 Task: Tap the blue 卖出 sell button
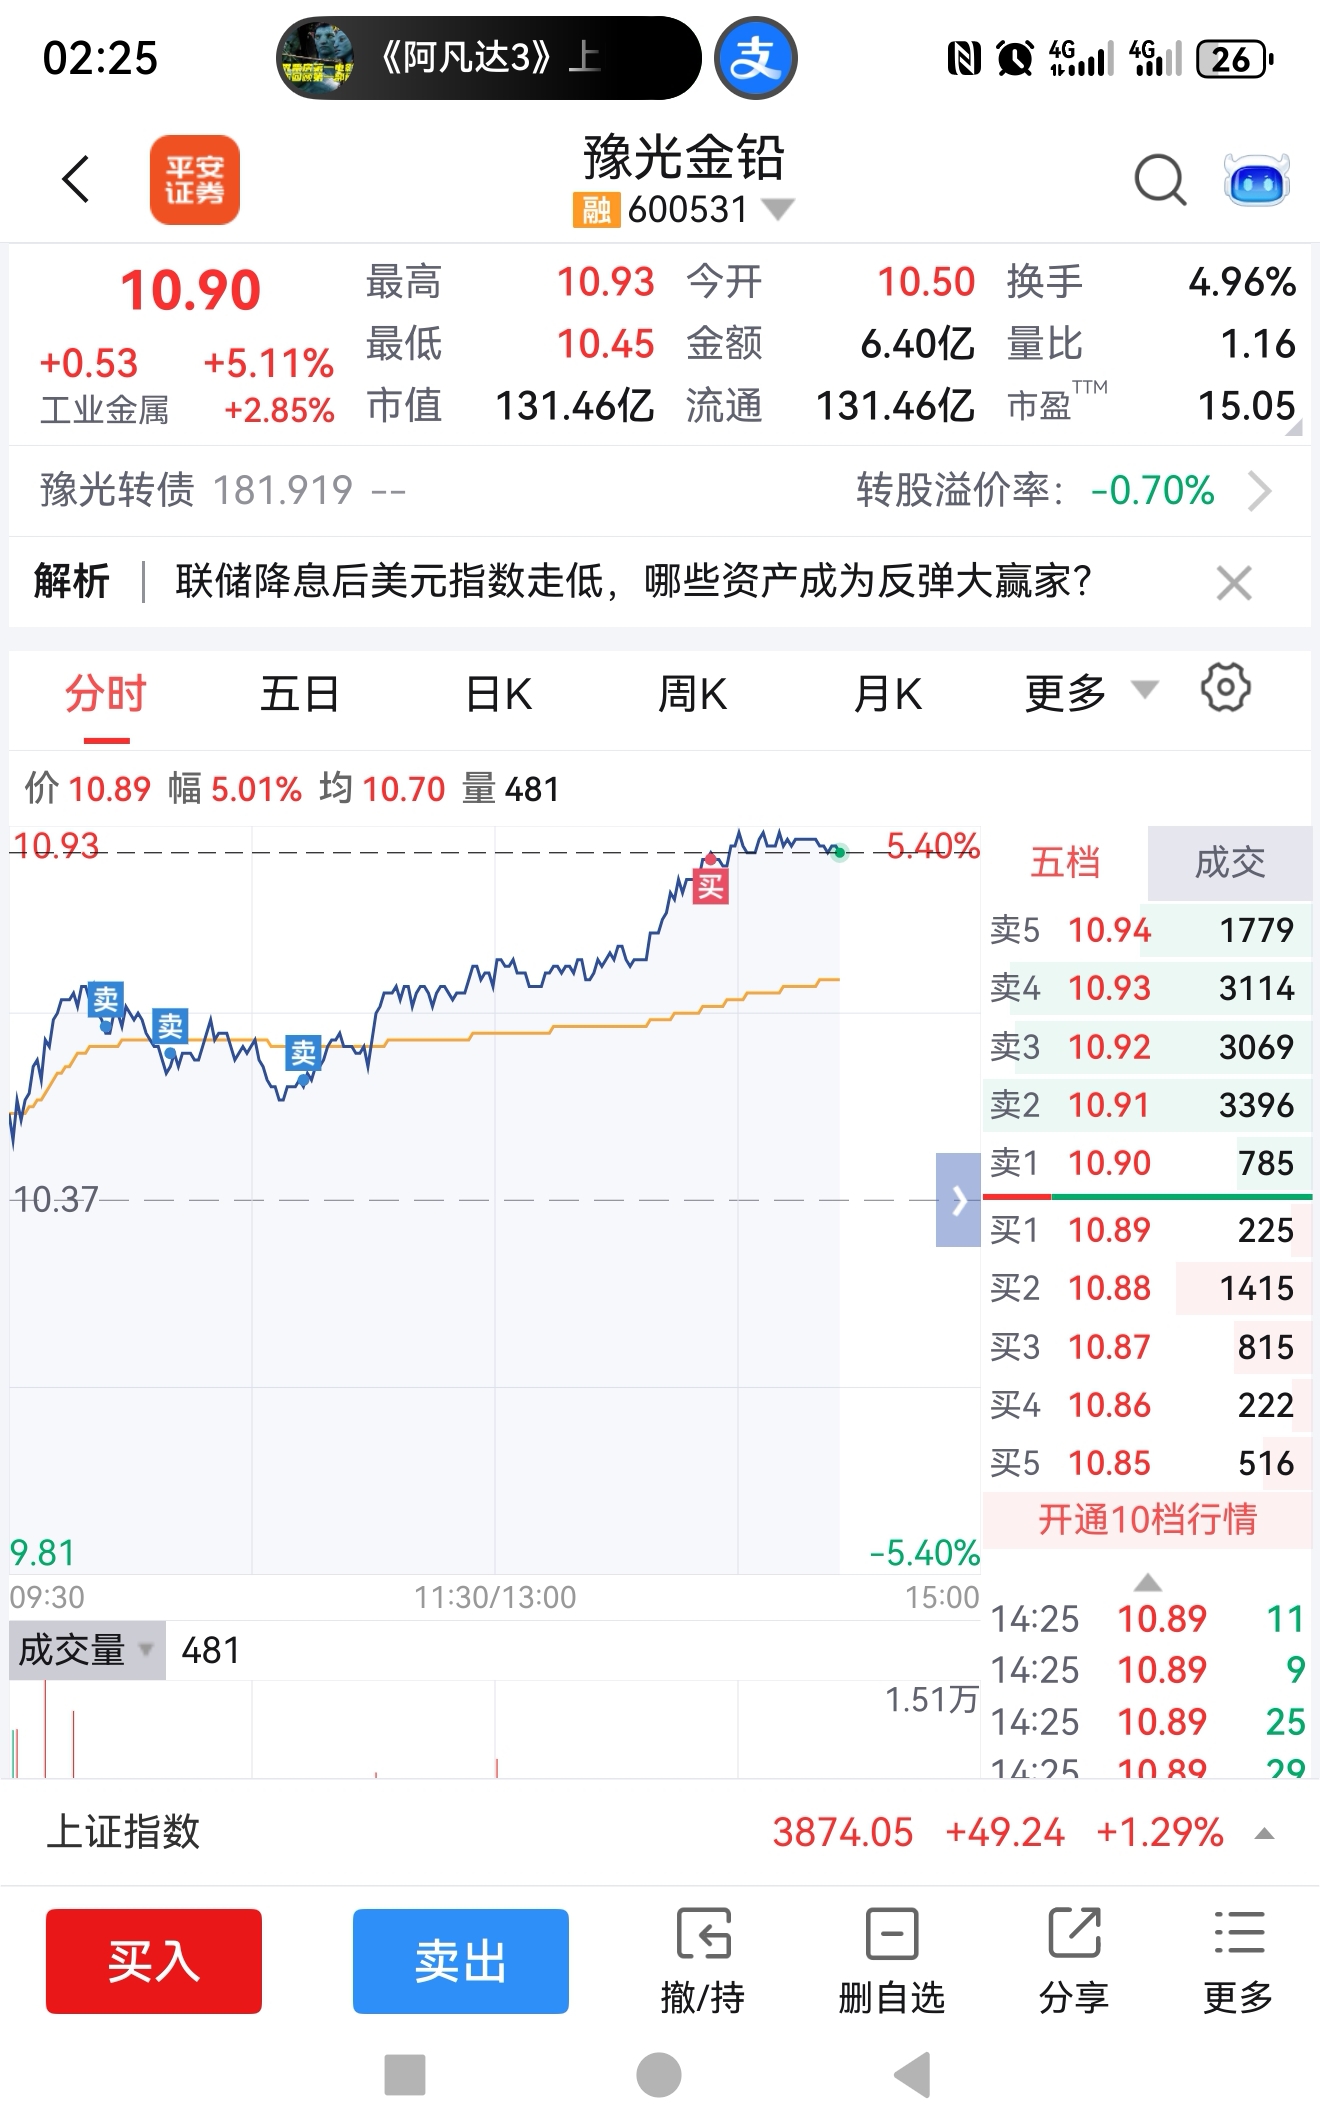pos(461,1961)
